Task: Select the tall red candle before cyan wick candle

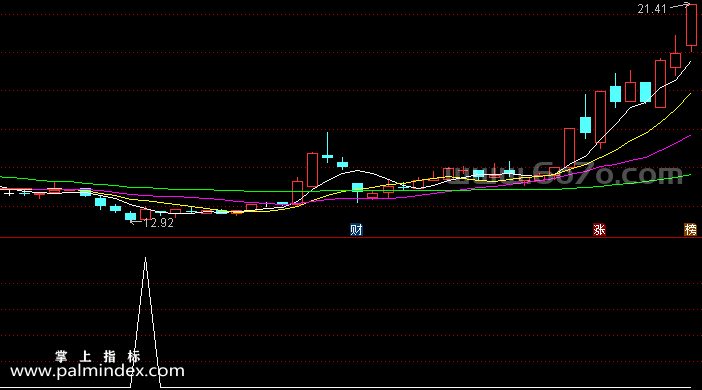Action: click(312, 170)
